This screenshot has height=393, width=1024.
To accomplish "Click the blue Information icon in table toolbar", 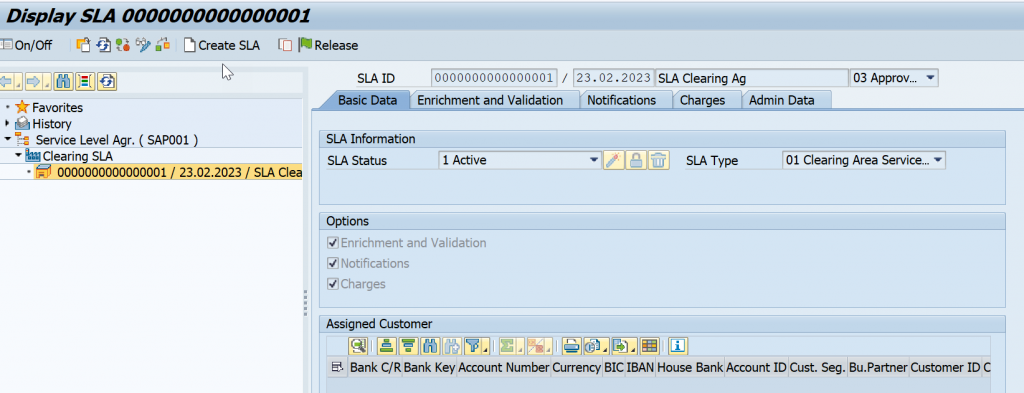I will [679, 346].
